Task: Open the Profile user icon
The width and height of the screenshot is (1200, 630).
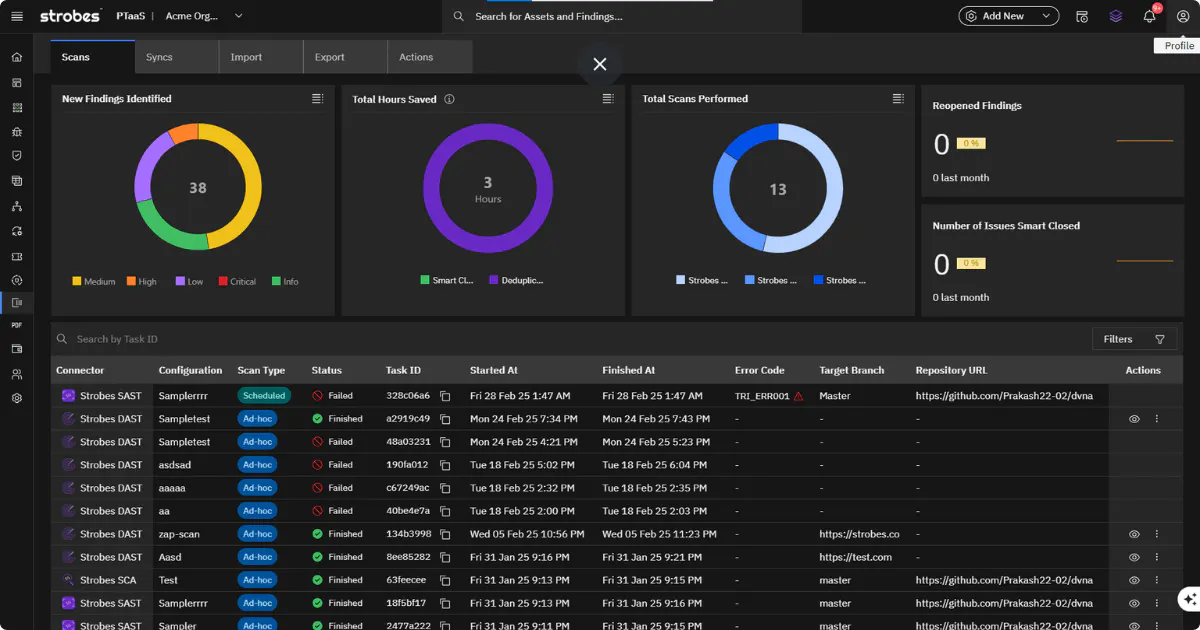Action: click(x=1183, y=16)
